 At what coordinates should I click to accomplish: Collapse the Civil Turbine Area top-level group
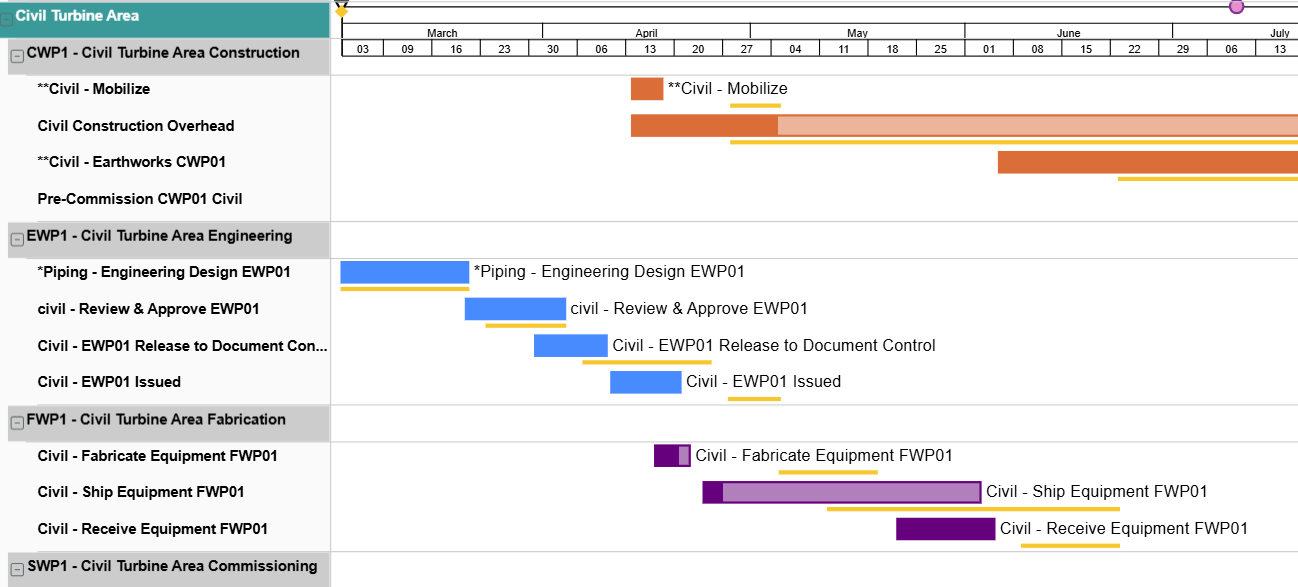tap(6, 19)
